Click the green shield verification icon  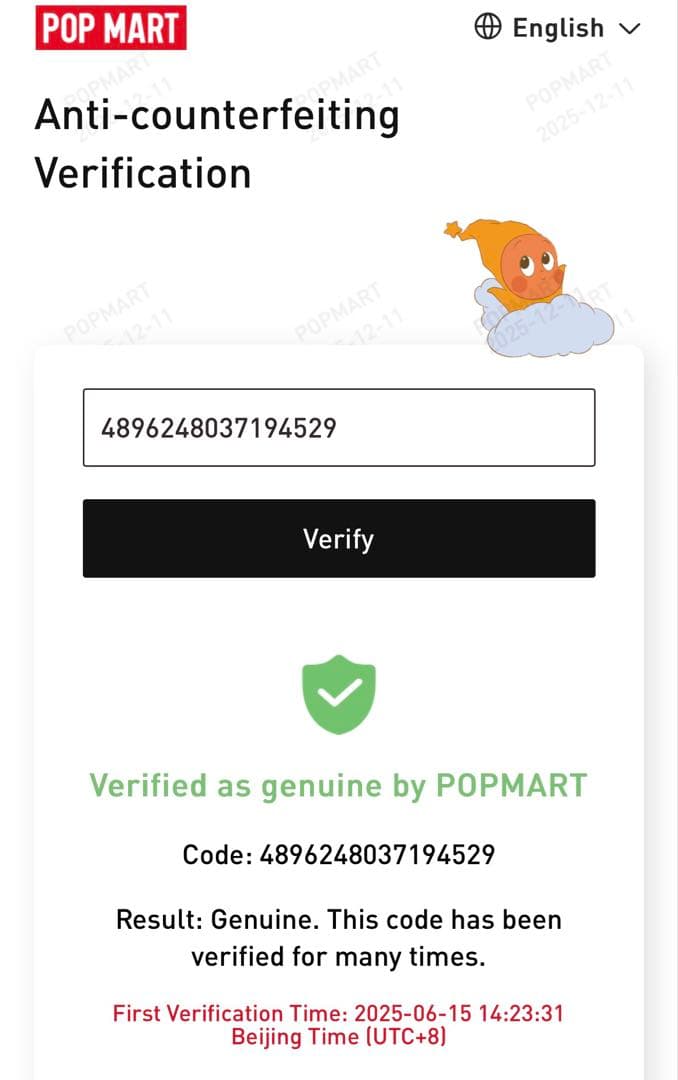[339, 694]
